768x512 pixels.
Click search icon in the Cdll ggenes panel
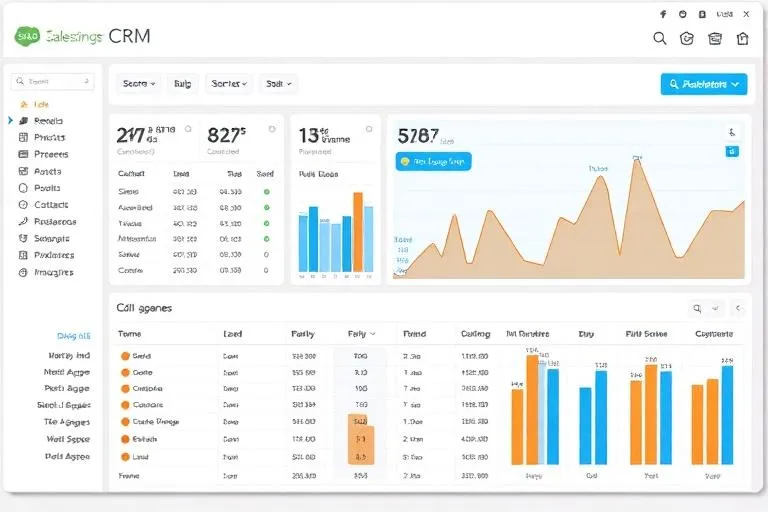tap(697, 308)
